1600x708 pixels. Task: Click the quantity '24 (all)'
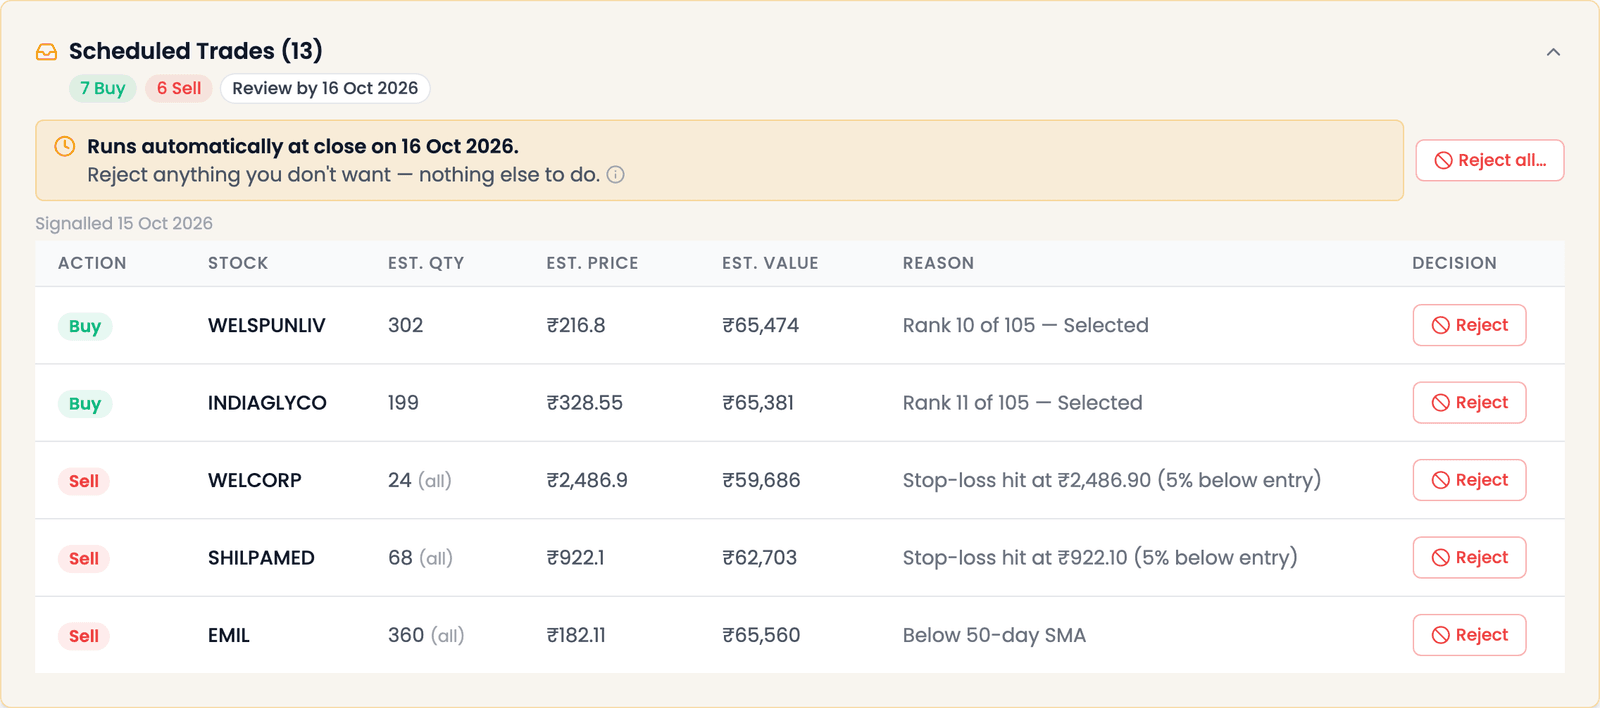tap(420, 480)
